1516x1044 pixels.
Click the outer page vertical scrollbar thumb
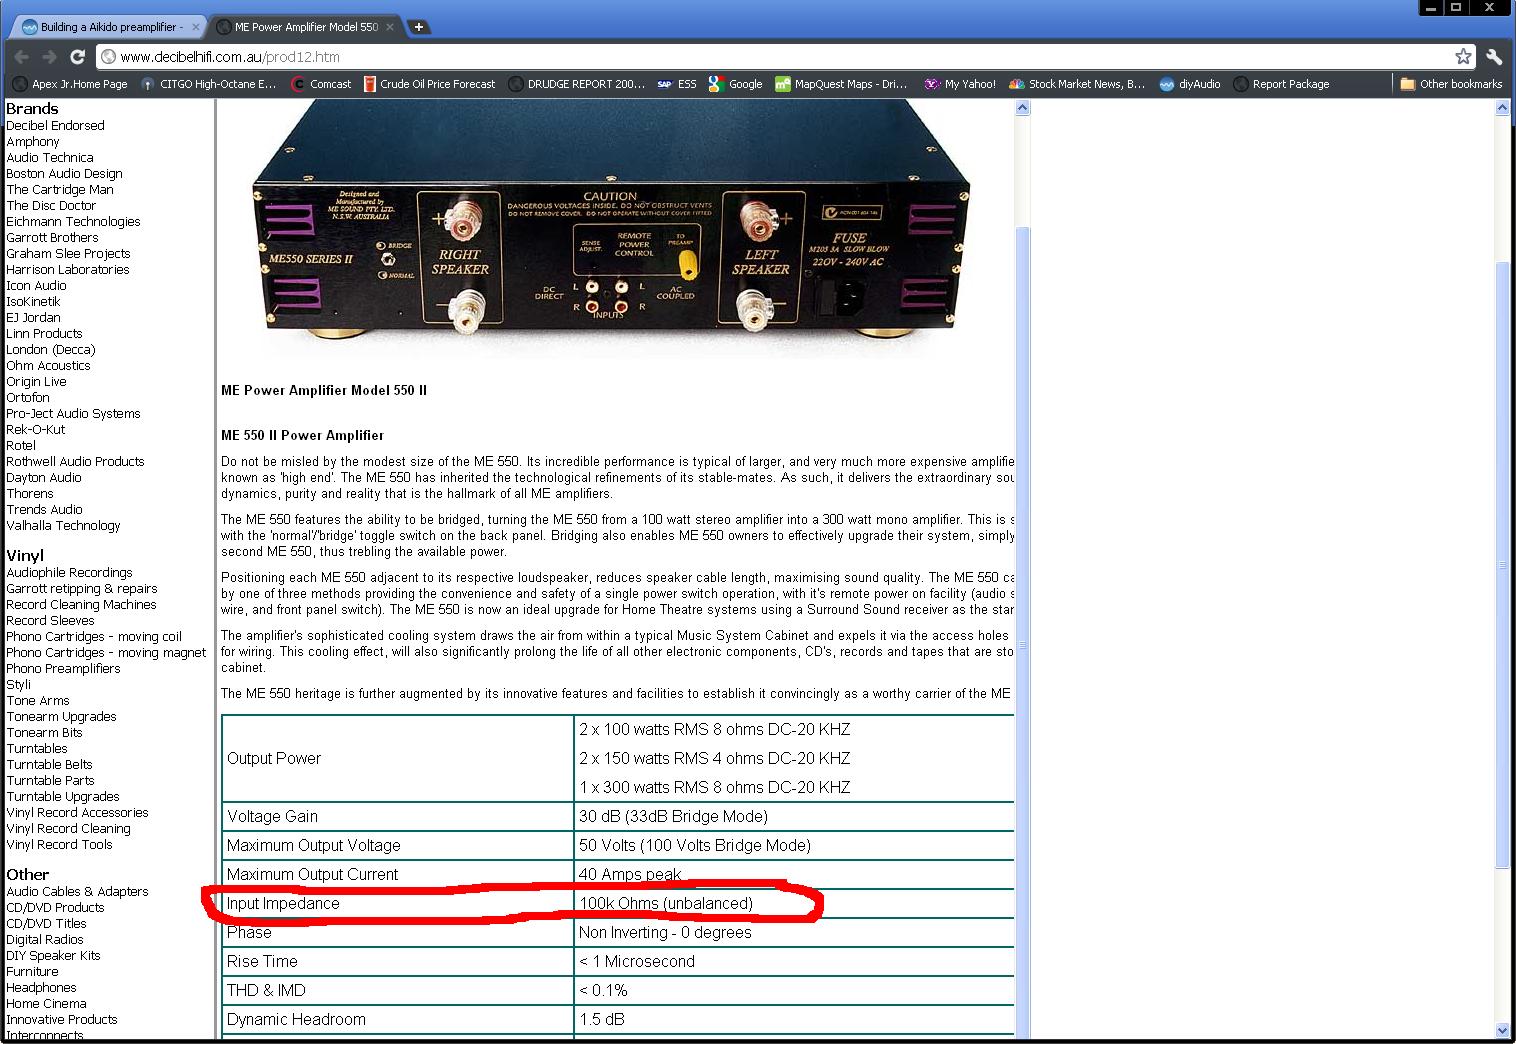[1502, 565]
